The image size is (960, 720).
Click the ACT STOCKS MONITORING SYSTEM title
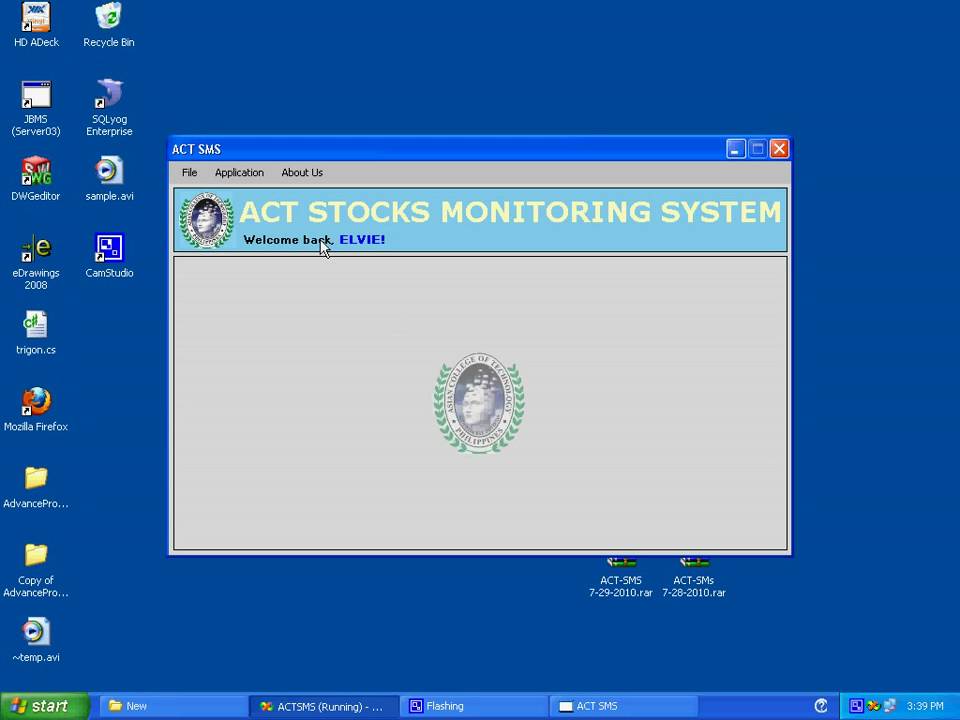[510, 212]
